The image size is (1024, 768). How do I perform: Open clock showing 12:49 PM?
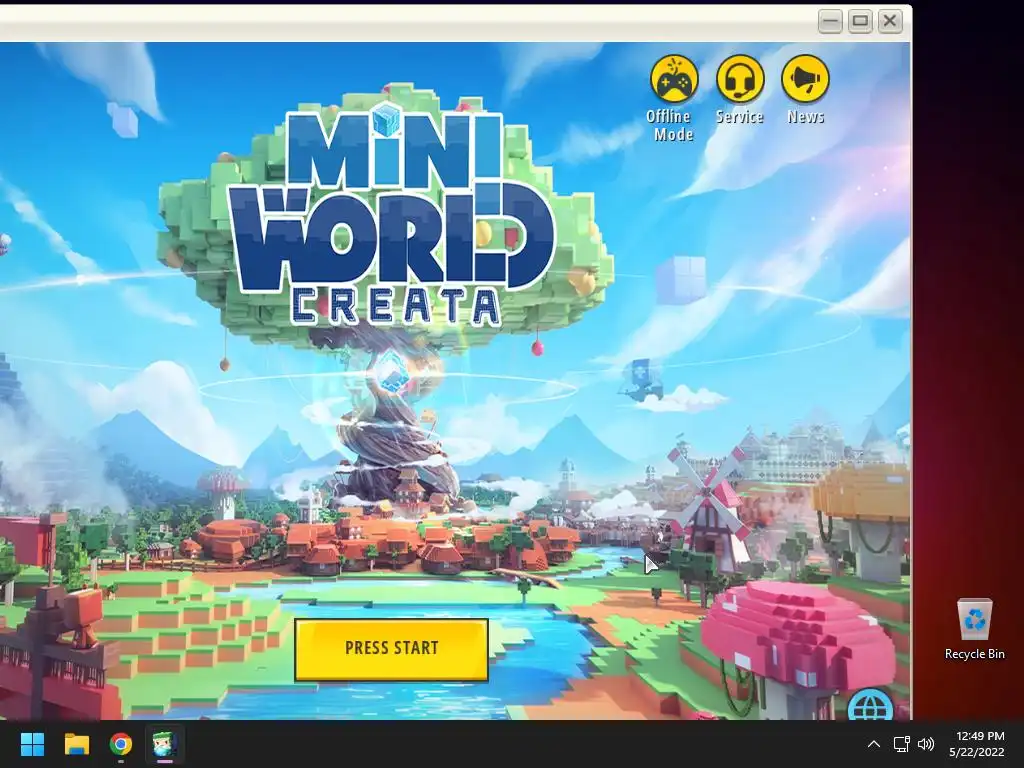point(980,736)
